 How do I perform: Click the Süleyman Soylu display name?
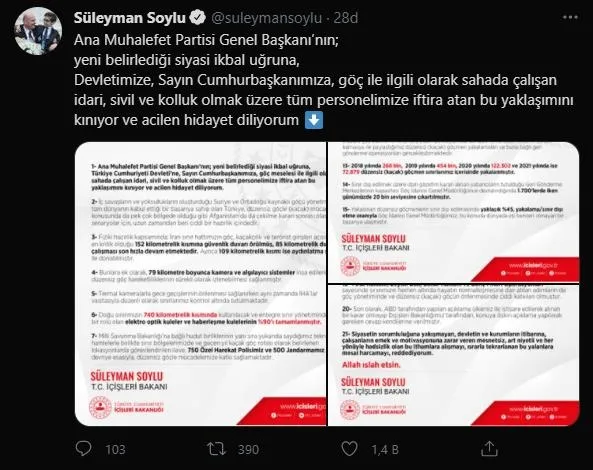click(129, 18)
